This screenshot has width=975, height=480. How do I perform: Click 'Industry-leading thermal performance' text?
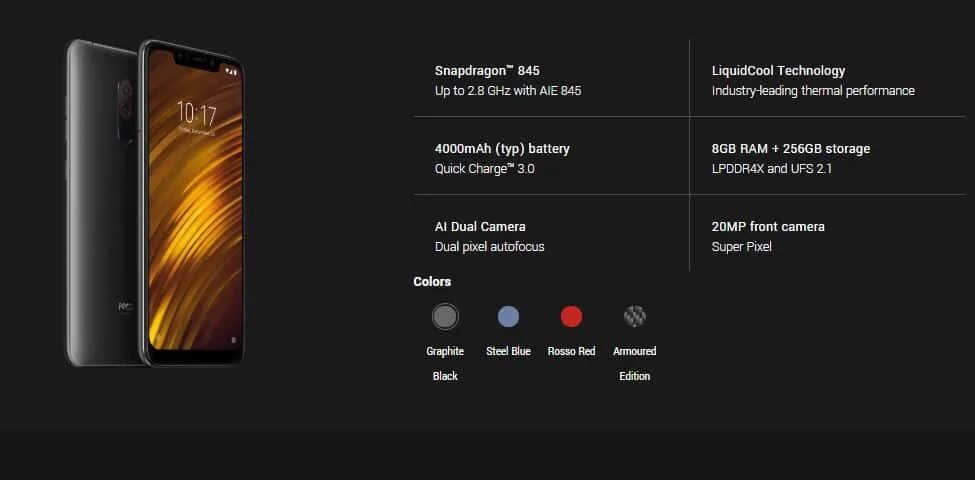[813, 91]
